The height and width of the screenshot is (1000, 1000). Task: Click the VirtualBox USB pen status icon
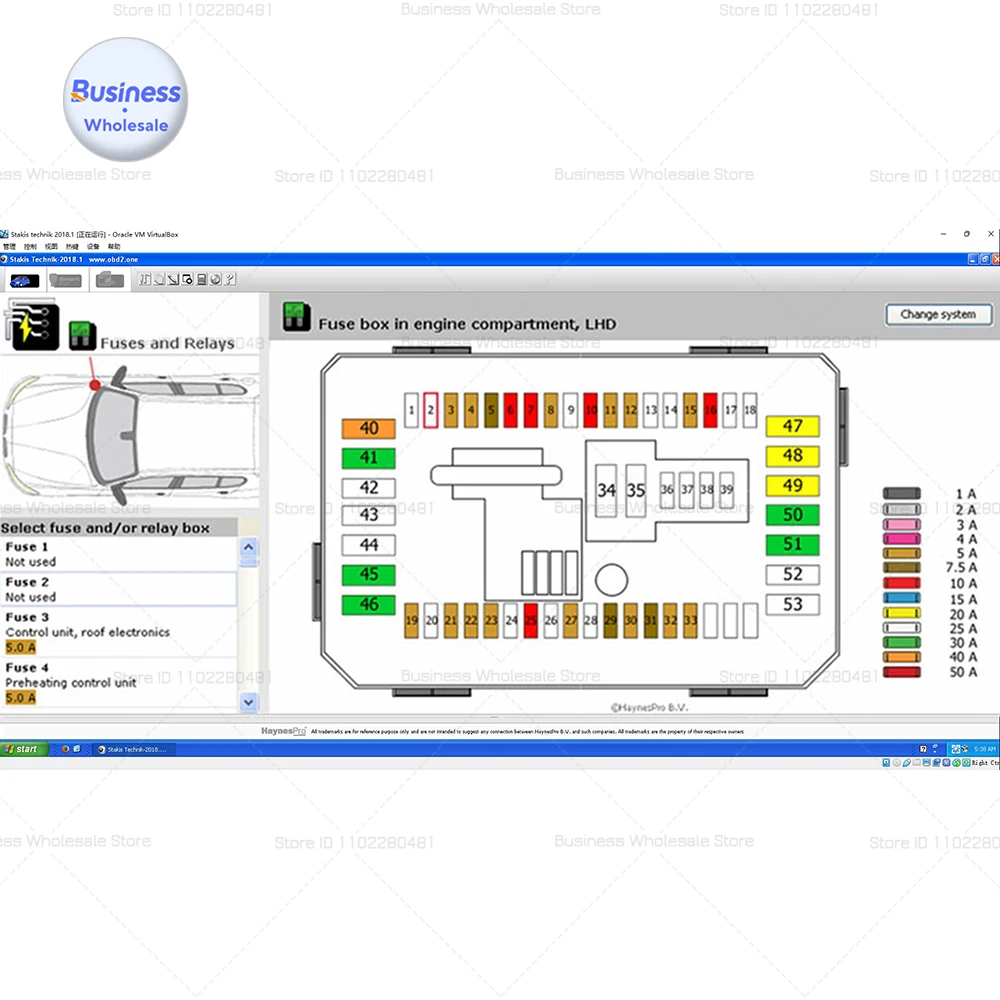coord(906,763)
